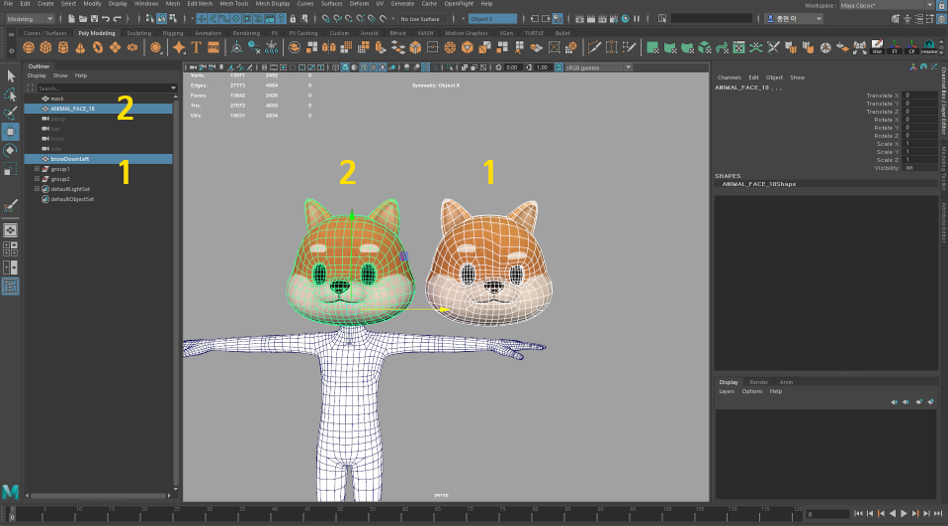This screenshot has width=948, height=526.
Task: Switch to the Render layer tab
Action: [758, 382]
